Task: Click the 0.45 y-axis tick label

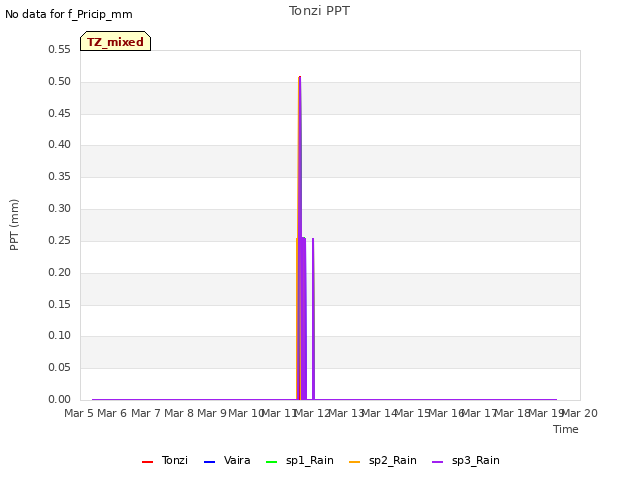Action: pos(59,113)
